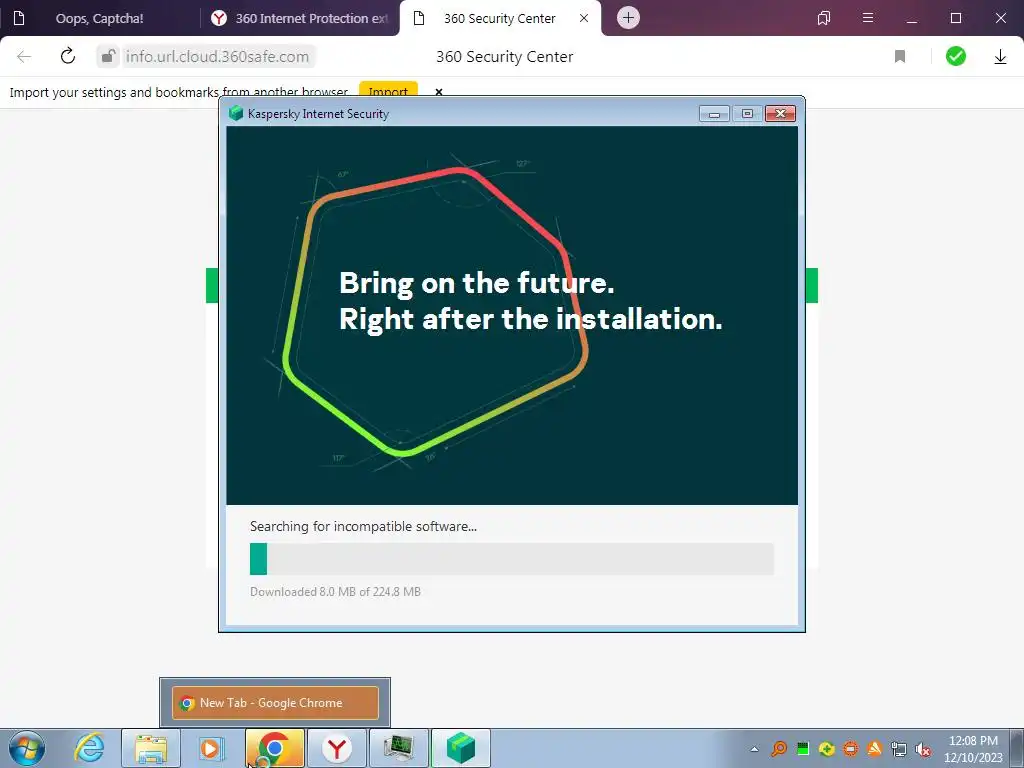
Task: Go back using the browser back arrow
Action: (24, 57)
